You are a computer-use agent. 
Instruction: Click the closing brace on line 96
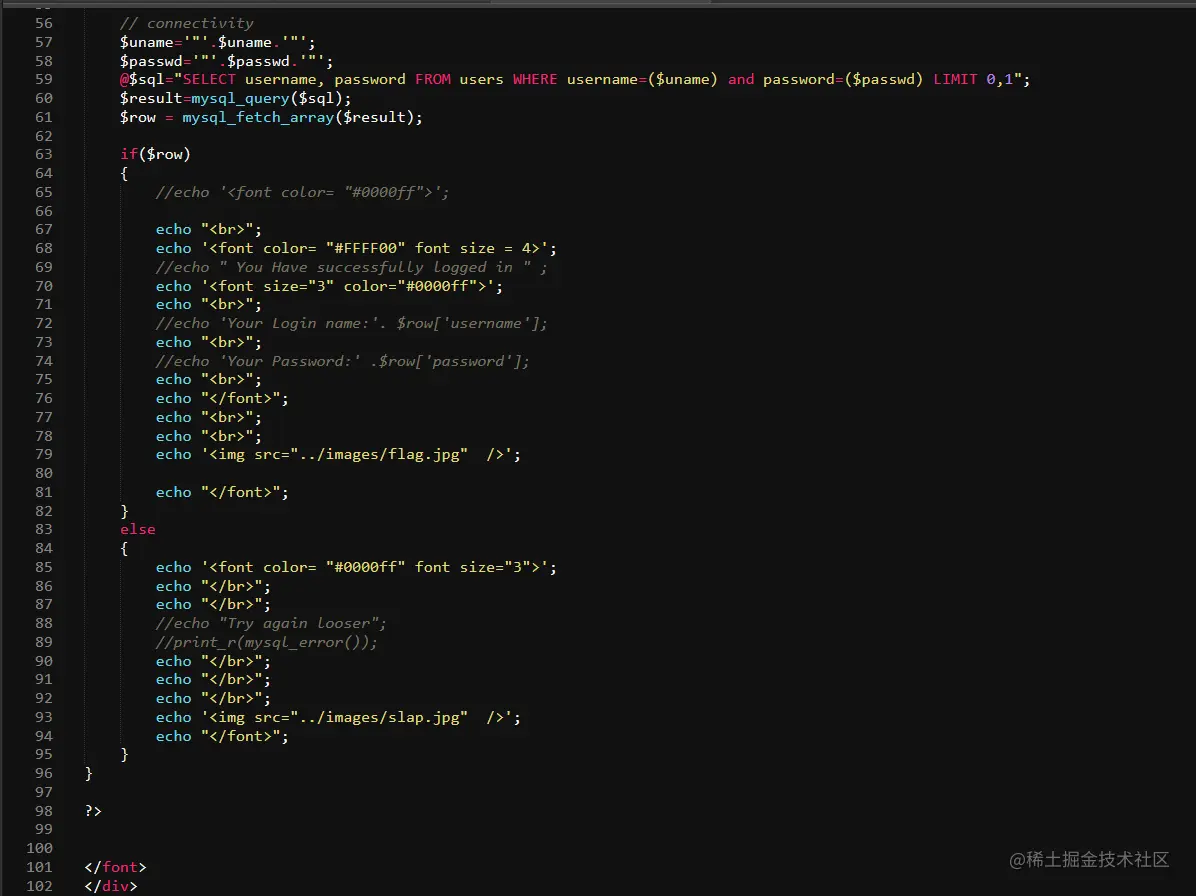pyautogui.click(x=88, y=774)
